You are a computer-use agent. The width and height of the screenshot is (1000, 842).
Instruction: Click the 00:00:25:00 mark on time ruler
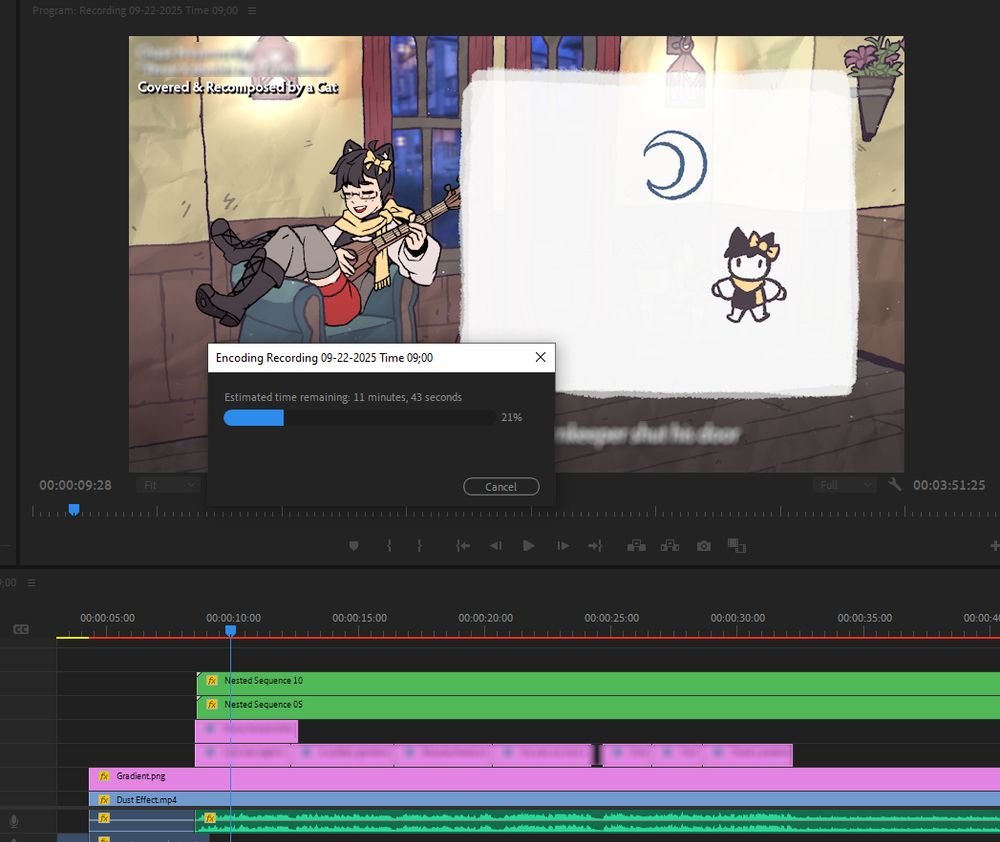click(x=612, y=618)
